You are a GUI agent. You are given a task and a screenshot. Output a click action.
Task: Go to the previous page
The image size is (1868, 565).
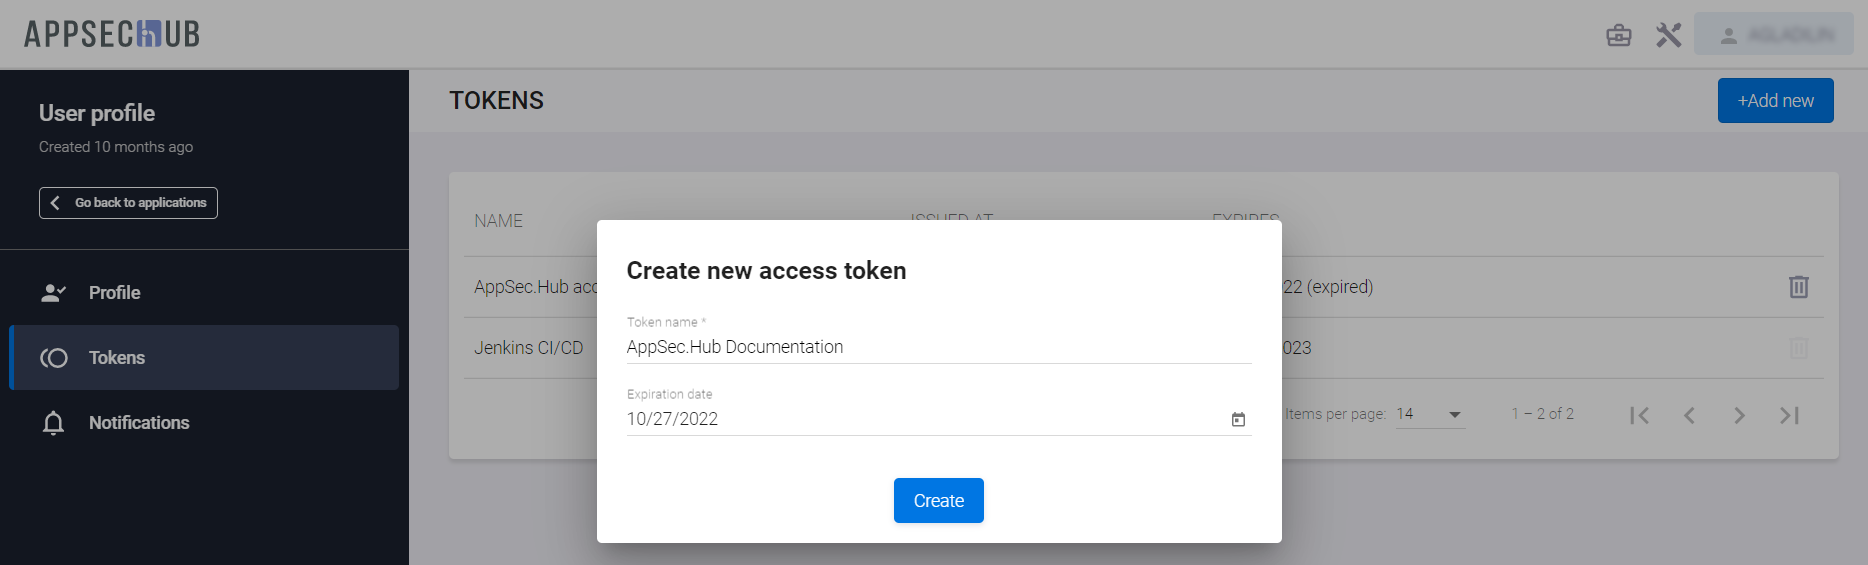tap(1689, 415)
